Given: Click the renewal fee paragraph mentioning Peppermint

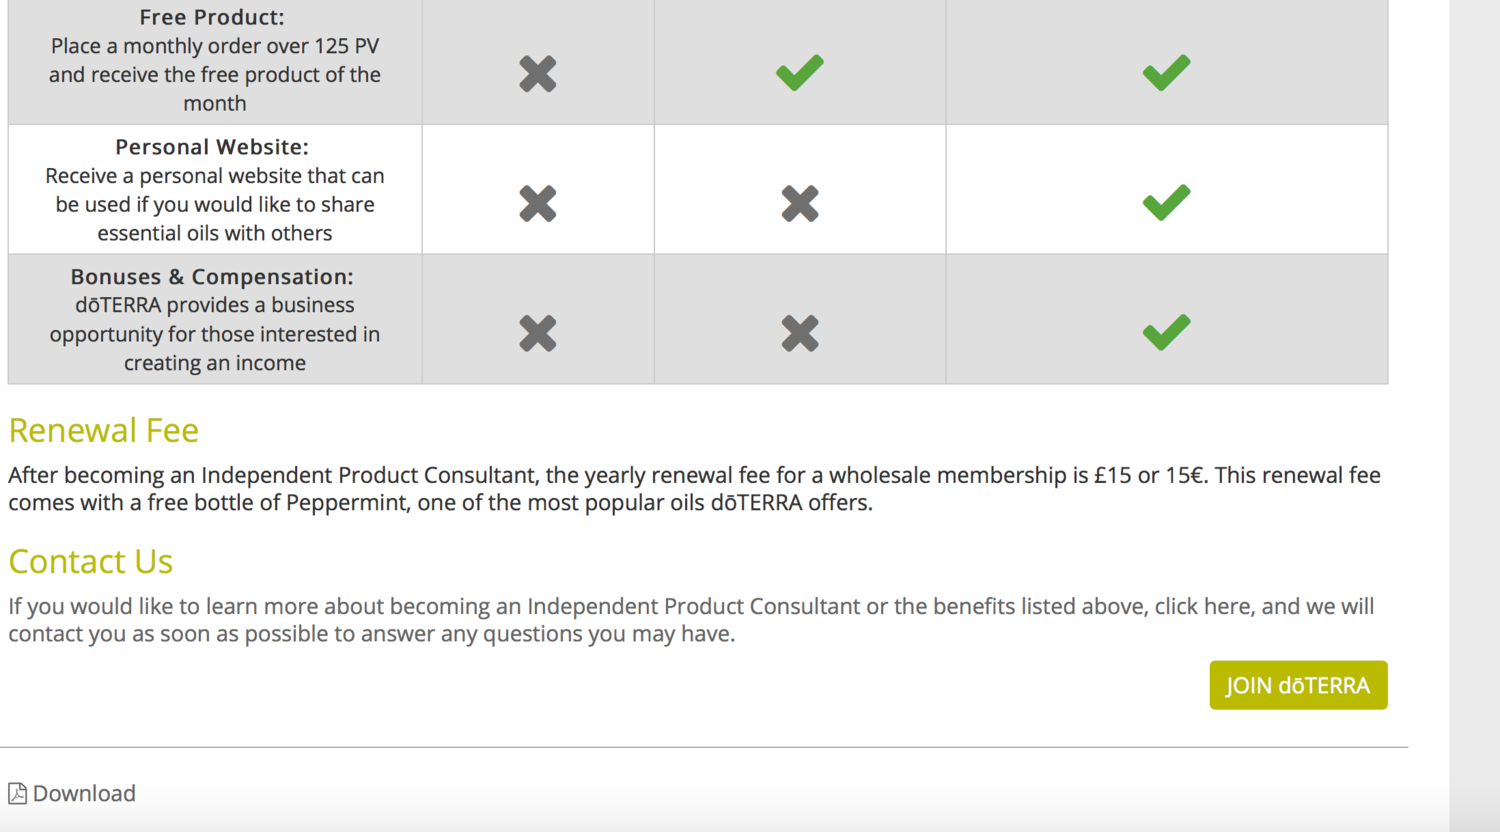Looking at the screenshot, I should point(694,488).
